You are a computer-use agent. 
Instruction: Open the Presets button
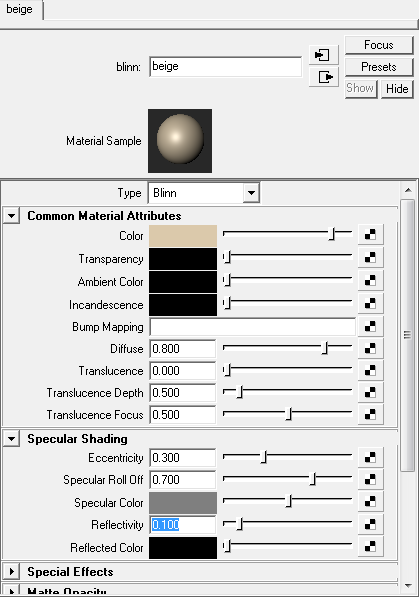pos(379,67)
